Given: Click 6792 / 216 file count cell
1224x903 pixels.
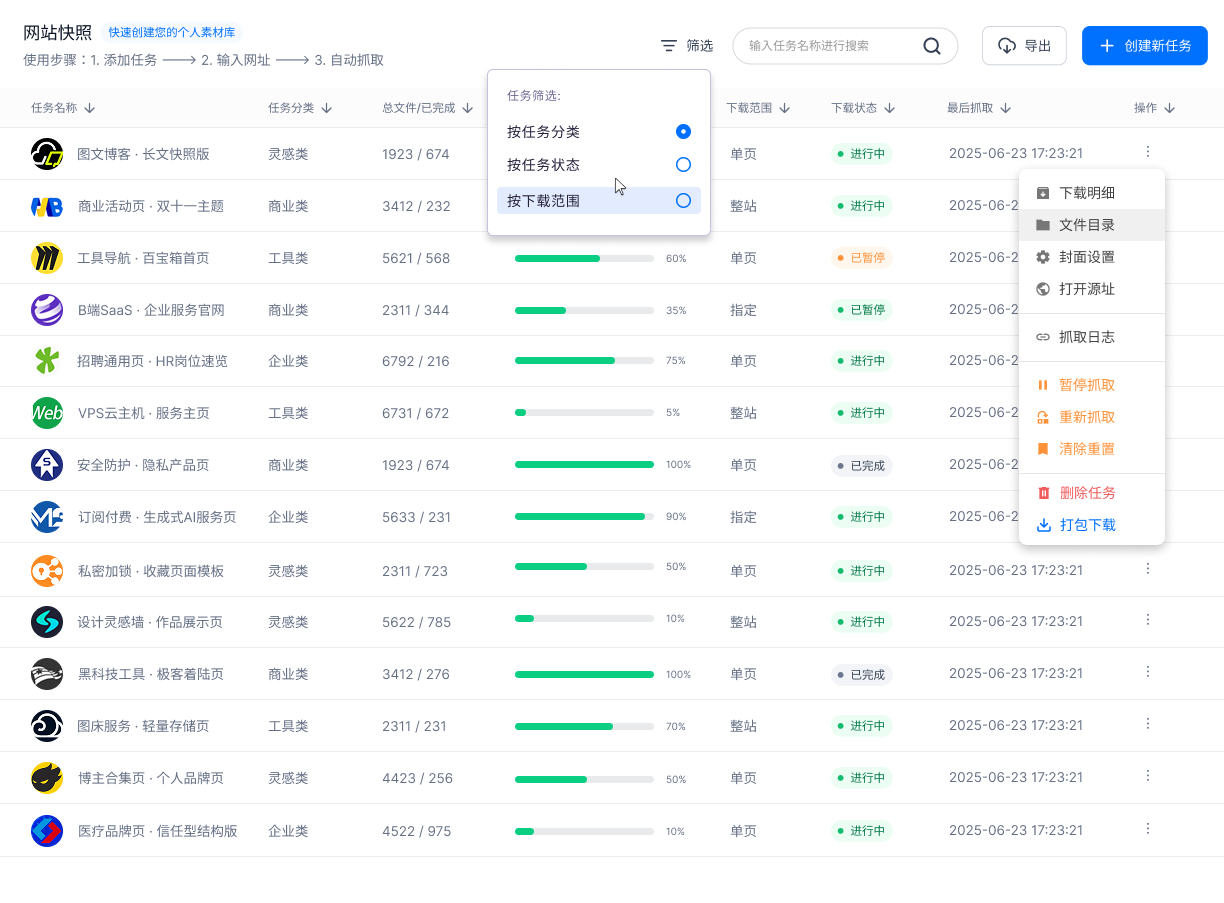Looking at the screenshot, I should pyautogui.click(x=416, y=361).
